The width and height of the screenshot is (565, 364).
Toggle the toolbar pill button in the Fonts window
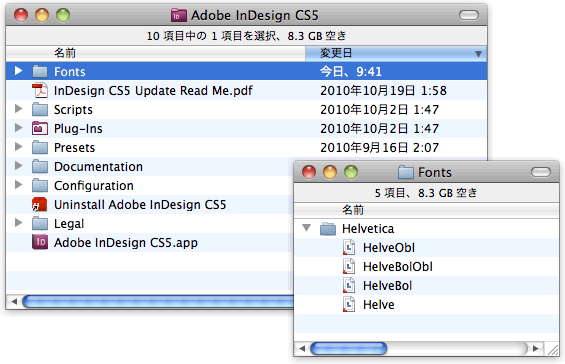click(540, 172)
